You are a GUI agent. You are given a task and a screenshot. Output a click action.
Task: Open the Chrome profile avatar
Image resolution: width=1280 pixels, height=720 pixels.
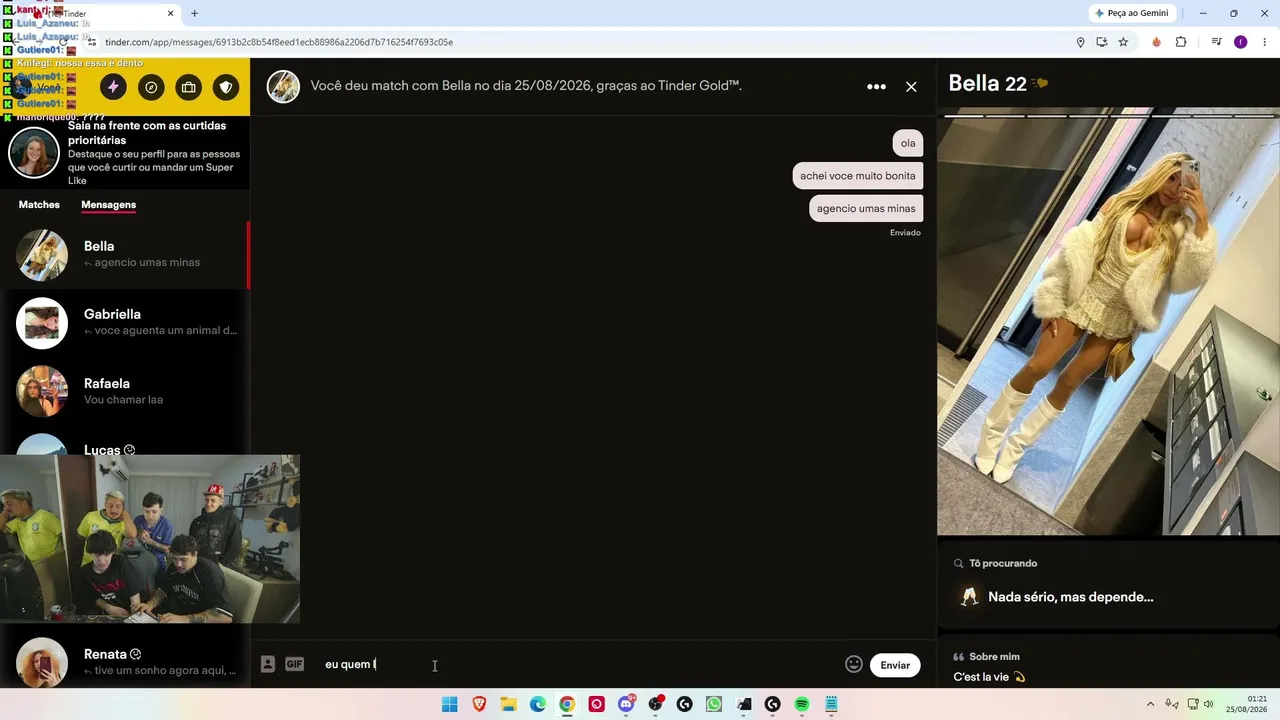[x=1241, y=42]
